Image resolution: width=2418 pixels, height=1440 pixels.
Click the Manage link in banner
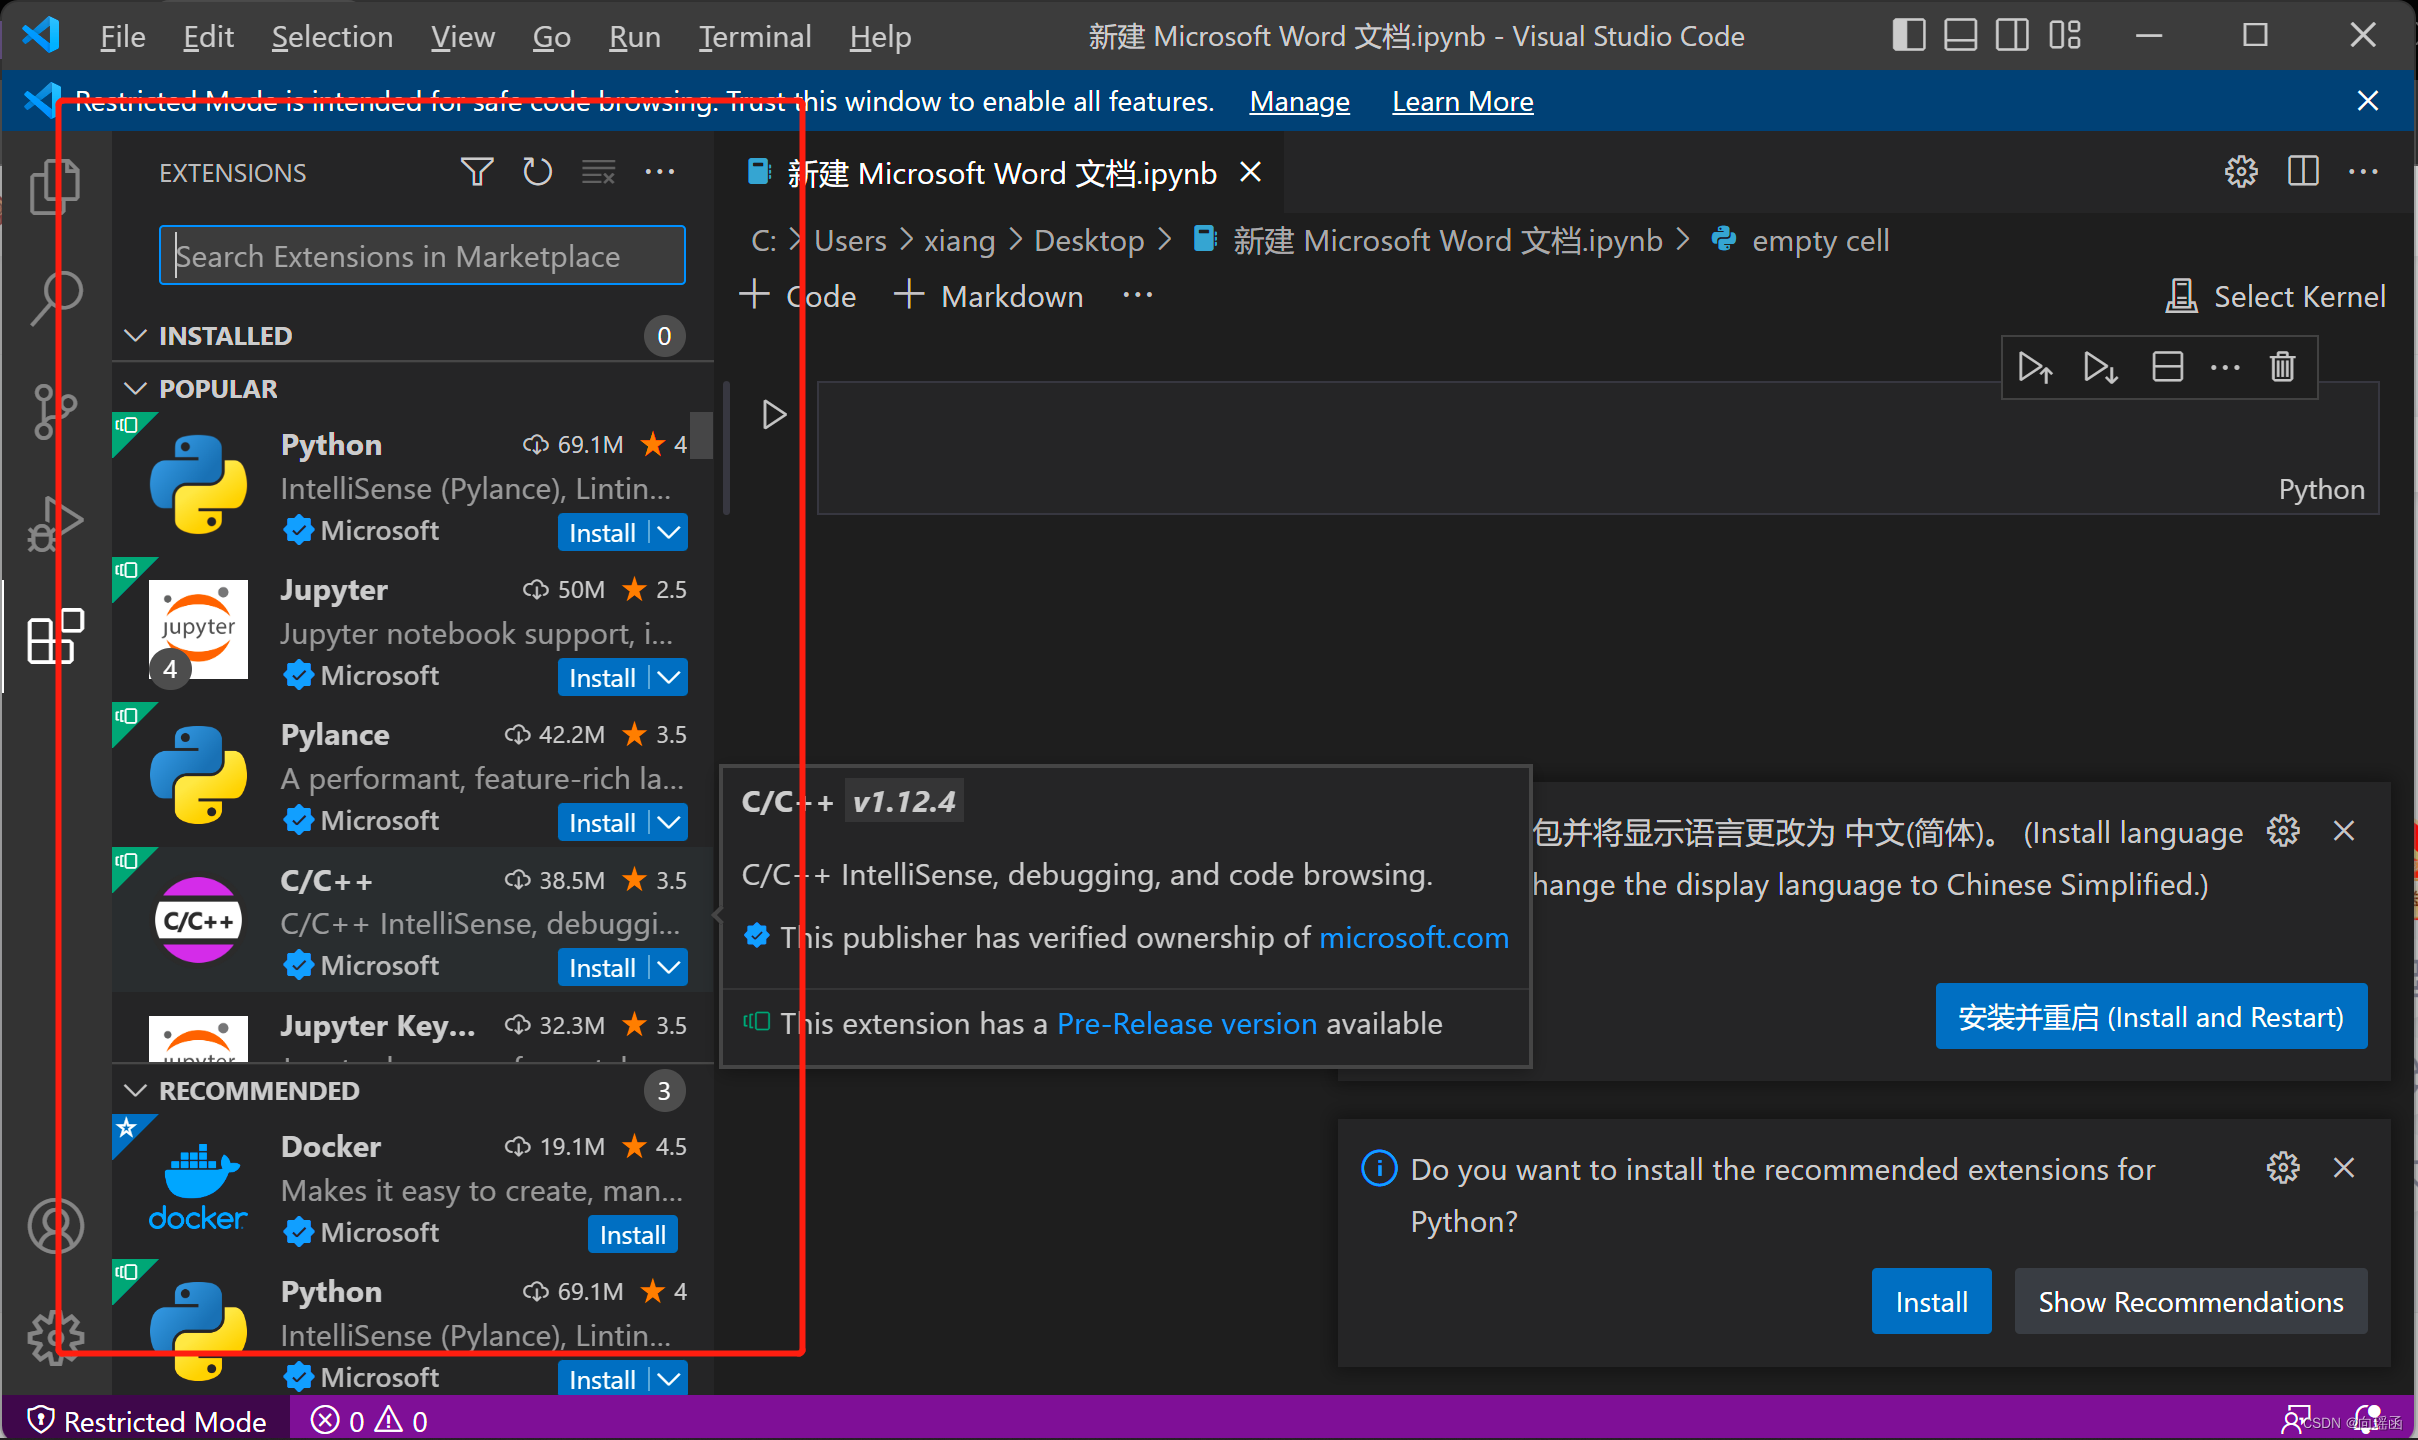[1299, 102]
